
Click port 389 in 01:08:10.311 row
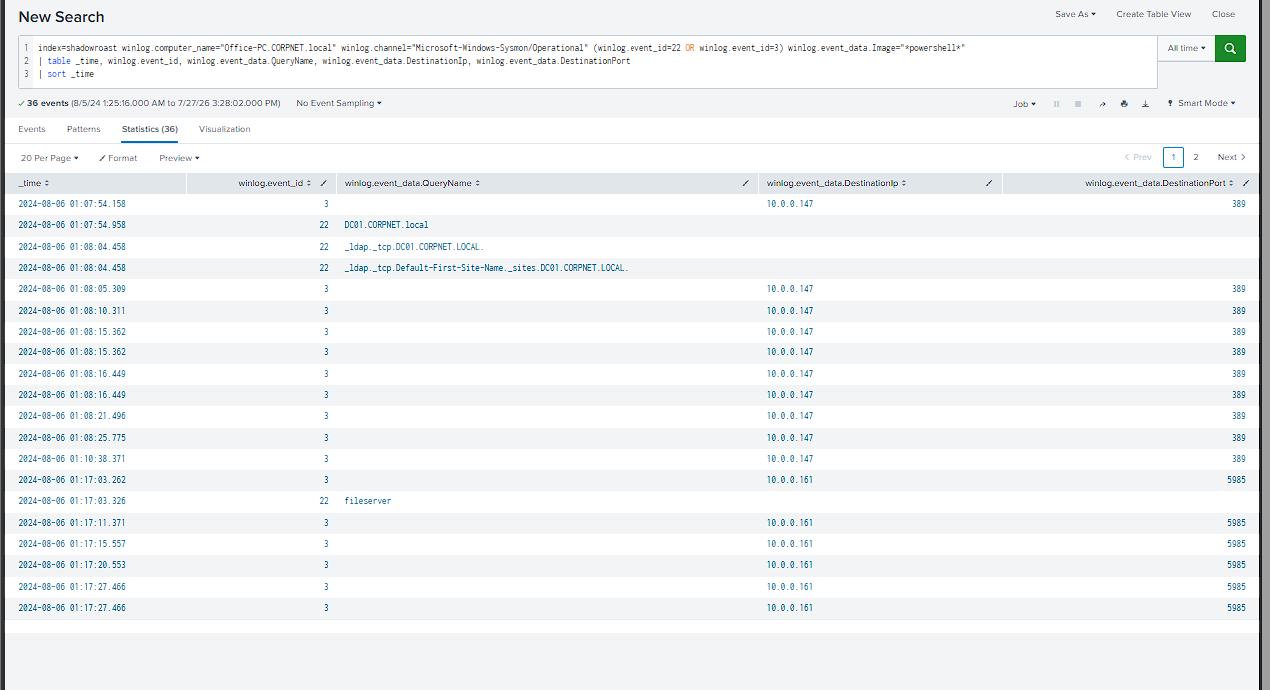pos(1238,311)
